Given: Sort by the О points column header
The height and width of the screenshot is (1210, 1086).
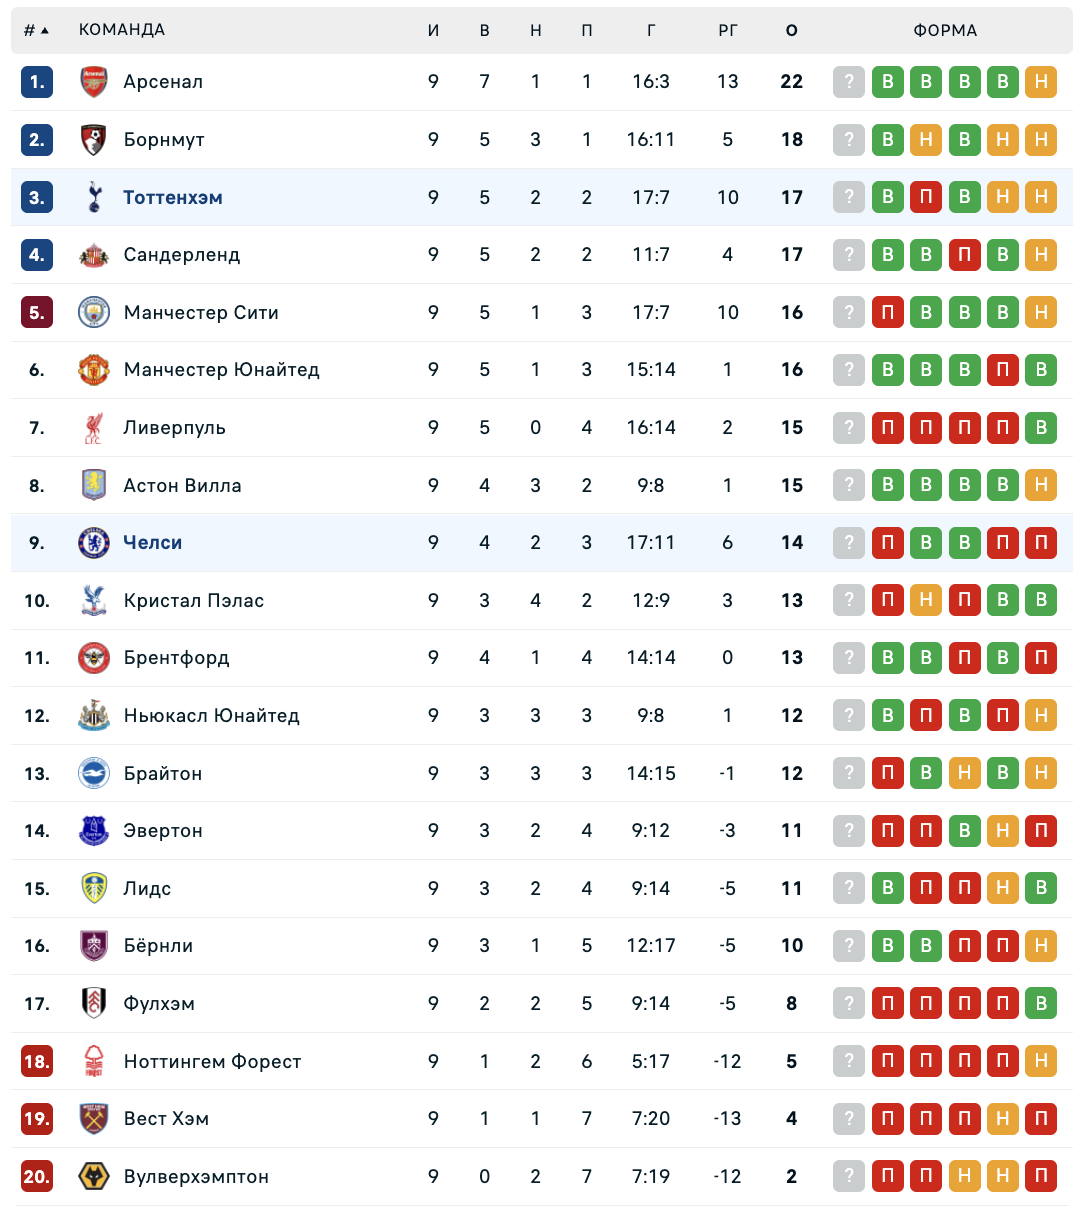Looking at the screenshot, I should tap(792, 31).
